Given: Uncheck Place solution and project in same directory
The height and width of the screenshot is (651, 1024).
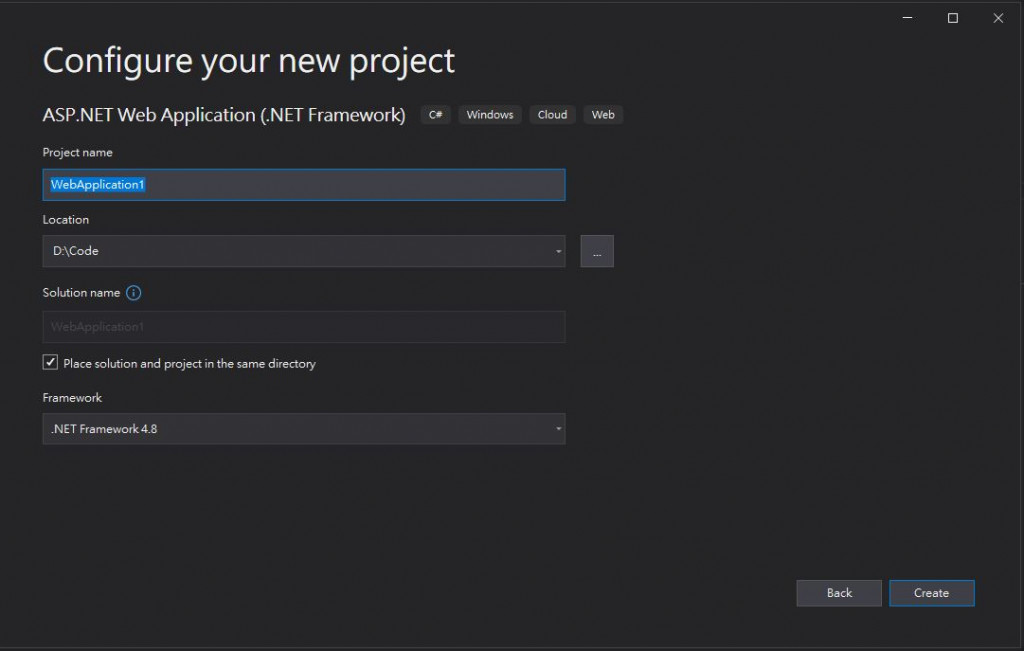Looking at the screenshot, I should tap(50, 362).
